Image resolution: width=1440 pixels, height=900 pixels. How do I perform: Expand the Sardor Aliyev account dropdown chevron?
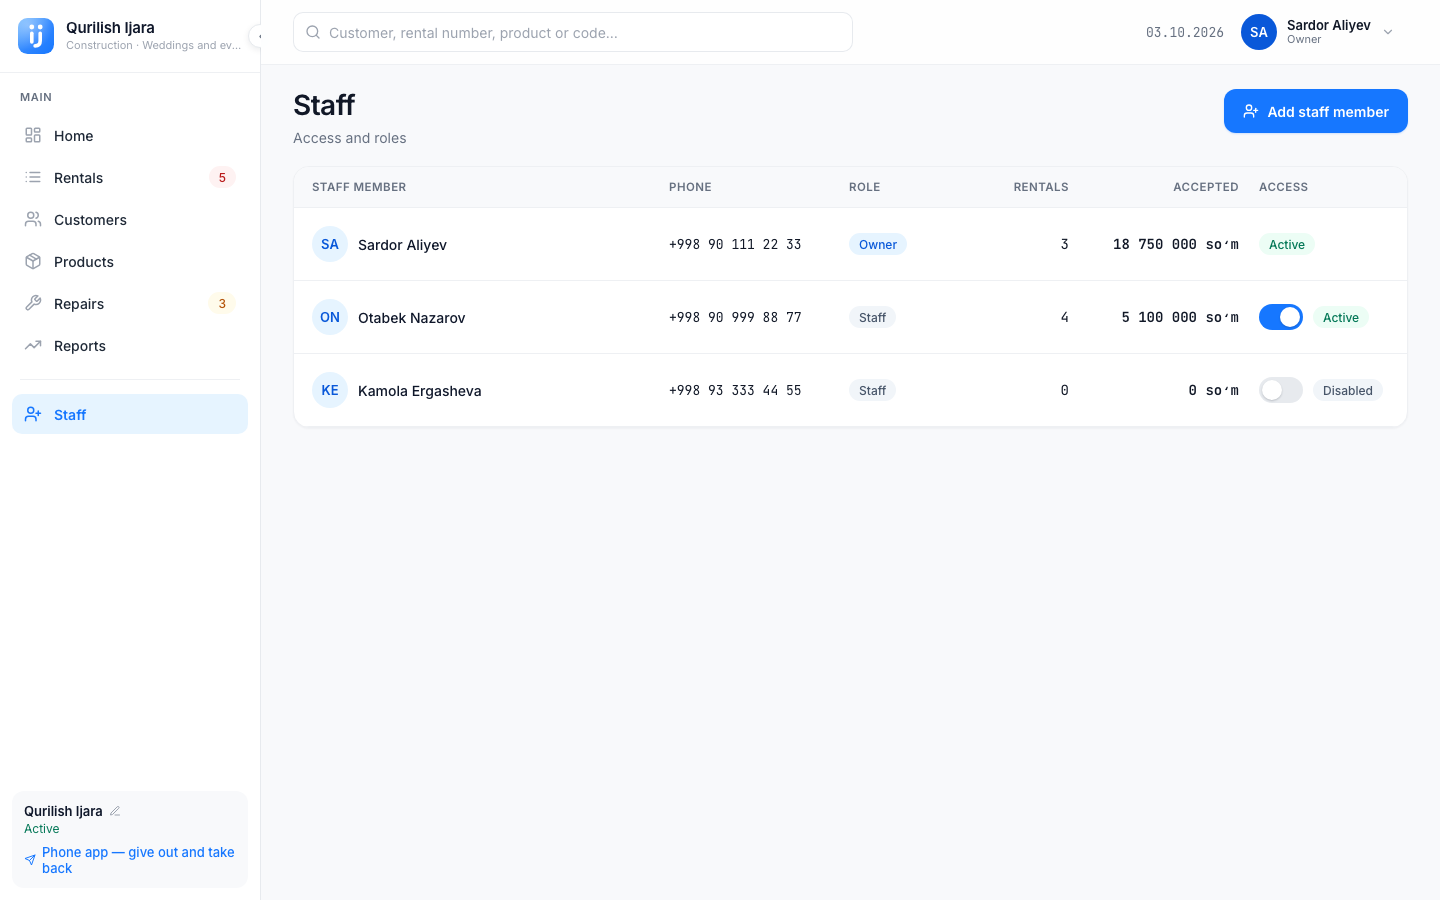tap(1388, 32)
